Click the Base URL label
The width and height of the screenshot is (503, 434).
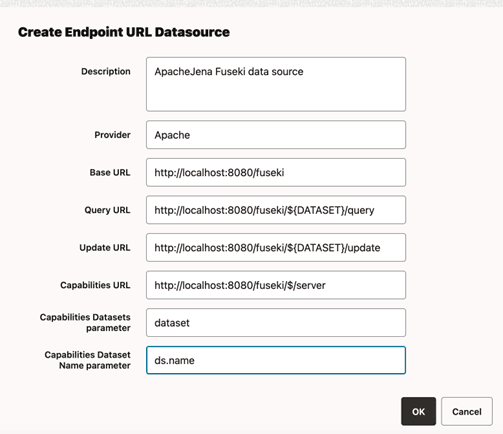[110, 173]
